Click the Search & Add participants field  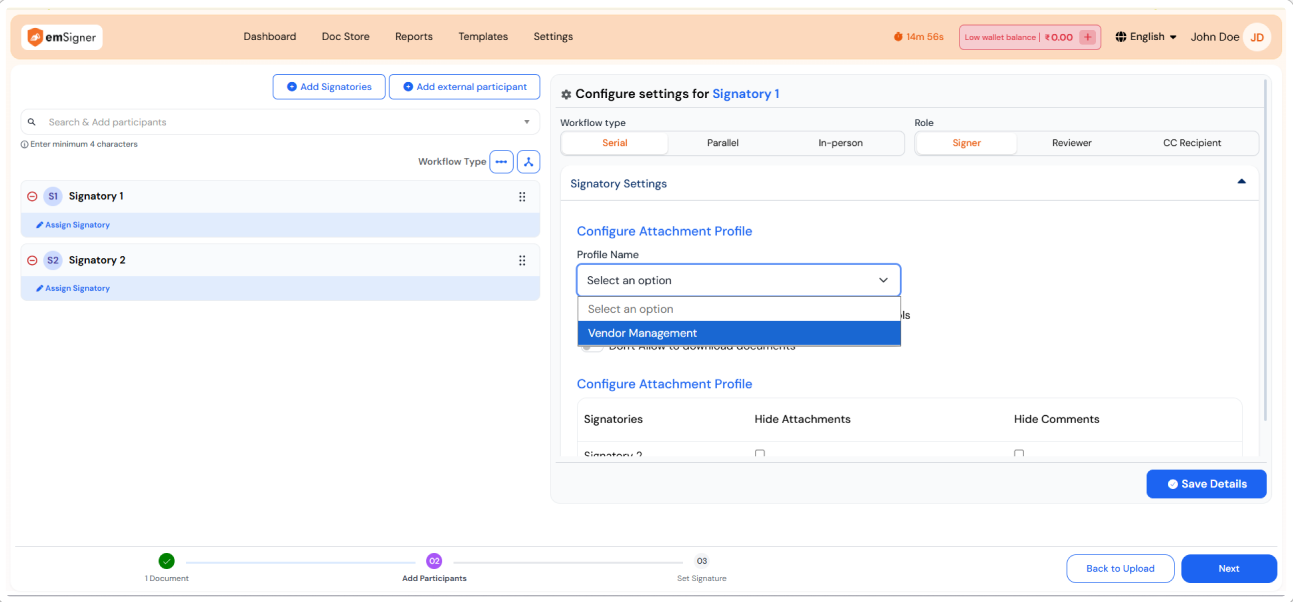[x=280, y=122]
